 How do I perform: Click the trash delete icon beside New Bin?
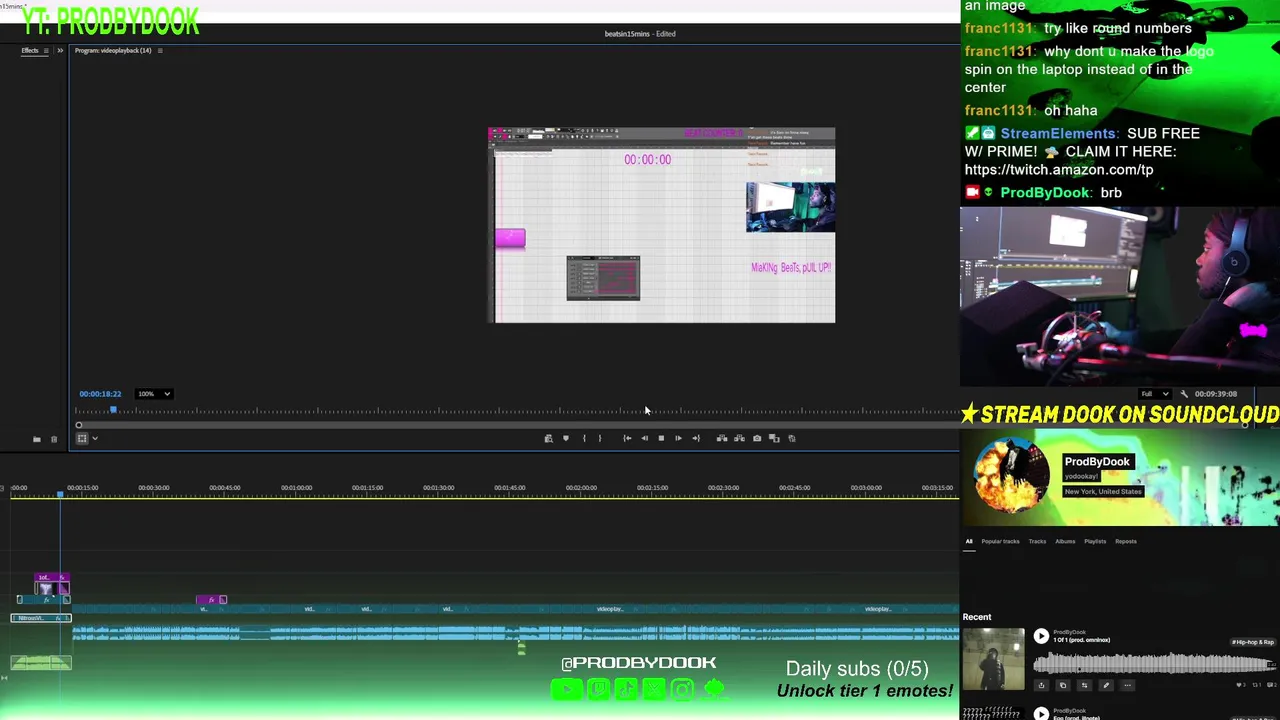pyautogui.click(x=54, y=439)
